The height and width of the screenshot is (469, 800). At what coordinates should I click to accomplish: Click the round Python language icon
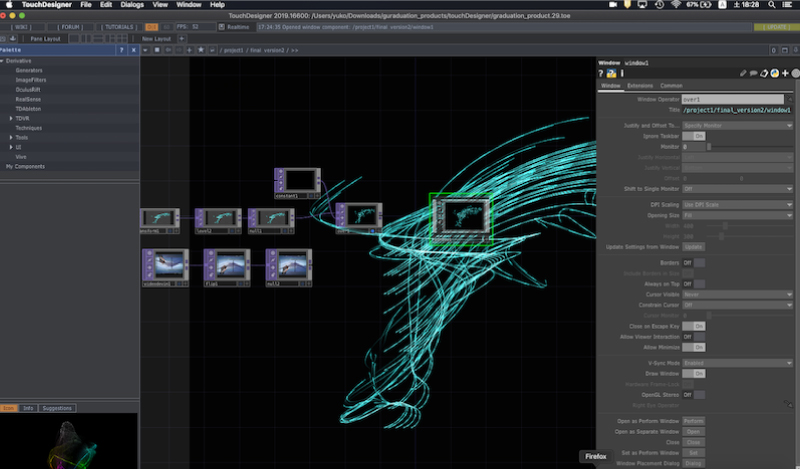click(x=774, y=73)
